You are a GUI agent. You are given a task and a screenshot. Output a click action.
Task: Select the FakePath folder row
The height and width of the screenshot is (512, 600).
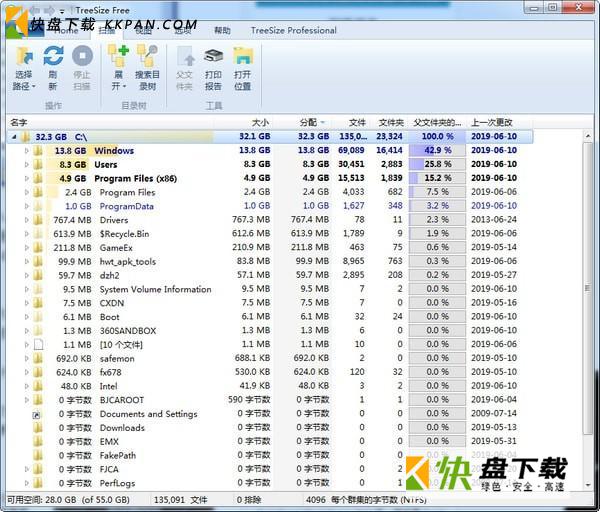pos(272,455)
